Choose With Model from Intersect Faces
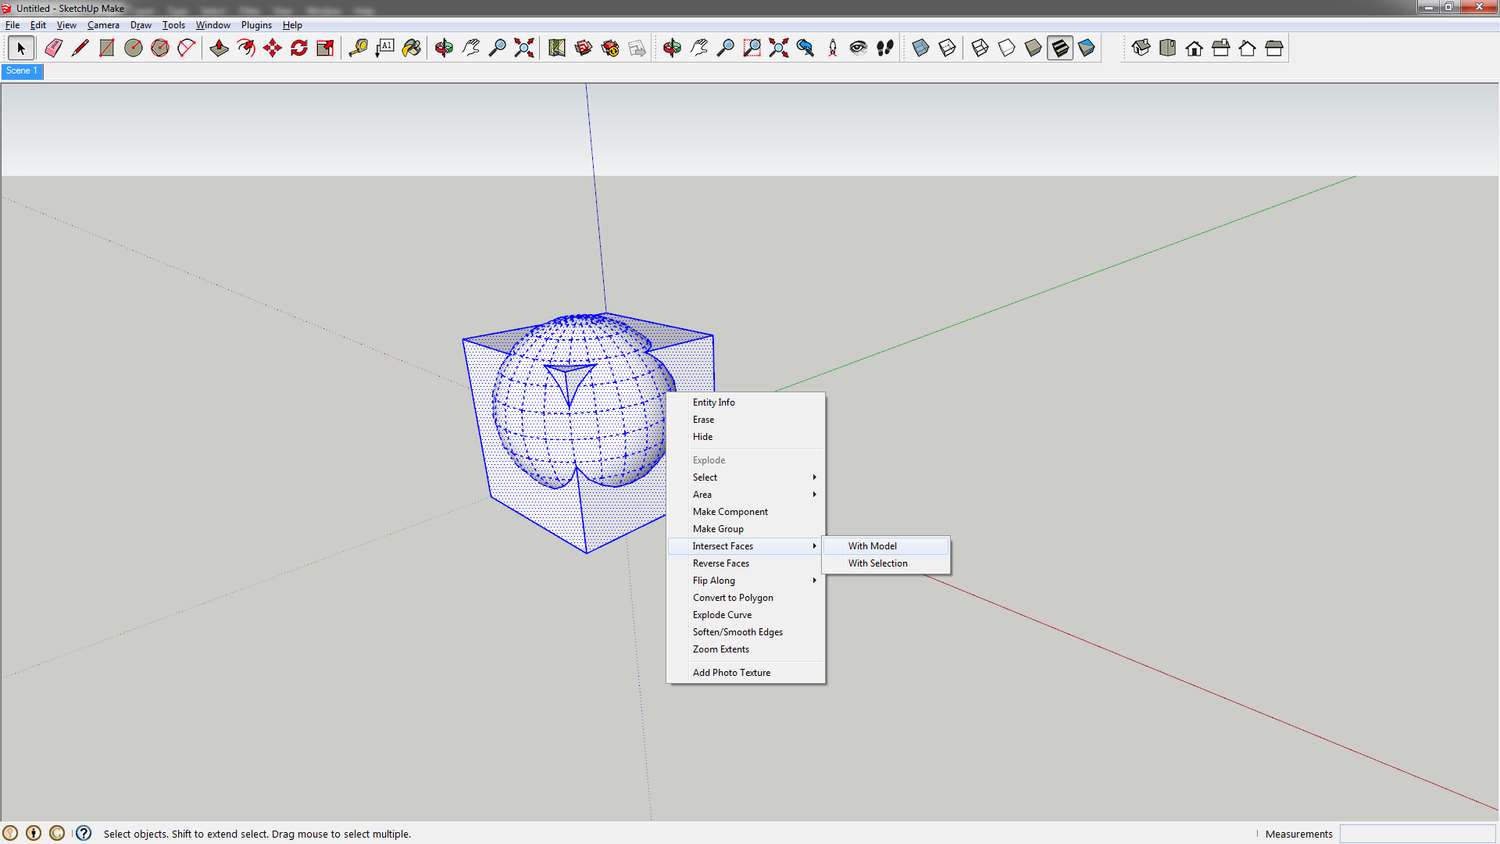1500x844 pixels. pyautogui.click(x=871, y=546)
